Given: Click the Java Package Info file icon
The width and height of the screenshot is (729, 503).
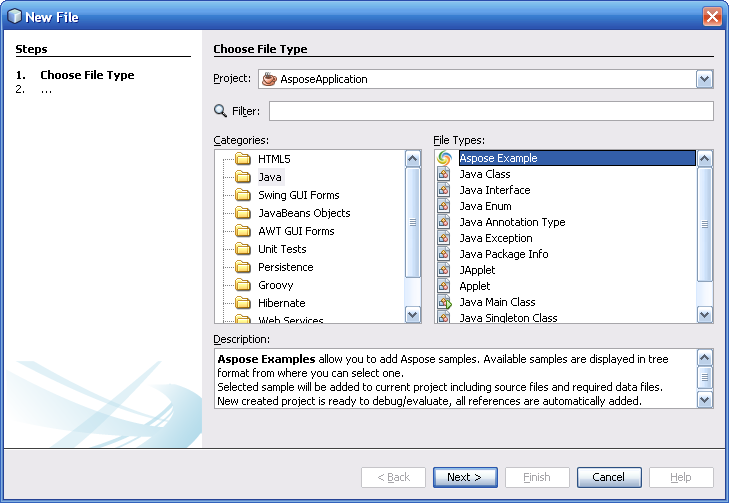Looking at the screenshot, I should coord(444,254).
